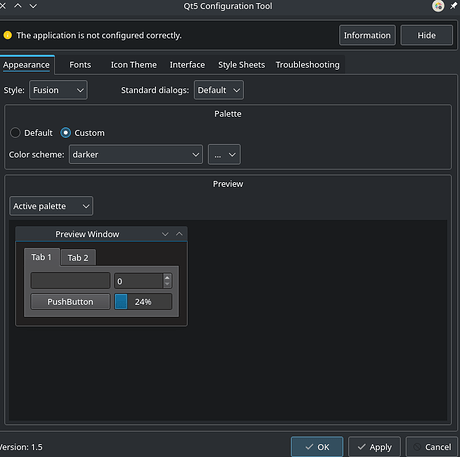
Task: Click the pin icon in the title bar
Action: pos(454,6)
